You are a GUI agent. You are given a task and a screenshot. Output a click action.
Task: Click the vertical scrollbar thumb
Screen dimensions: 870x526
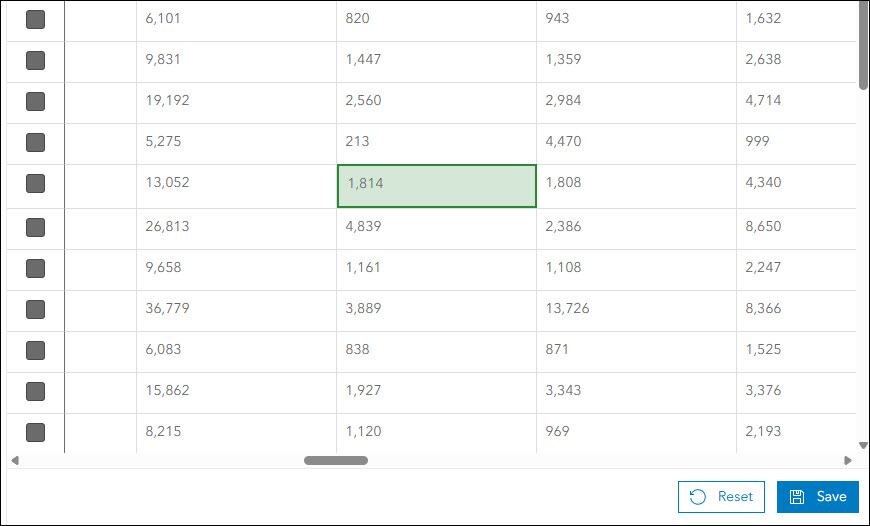point(863,45)
